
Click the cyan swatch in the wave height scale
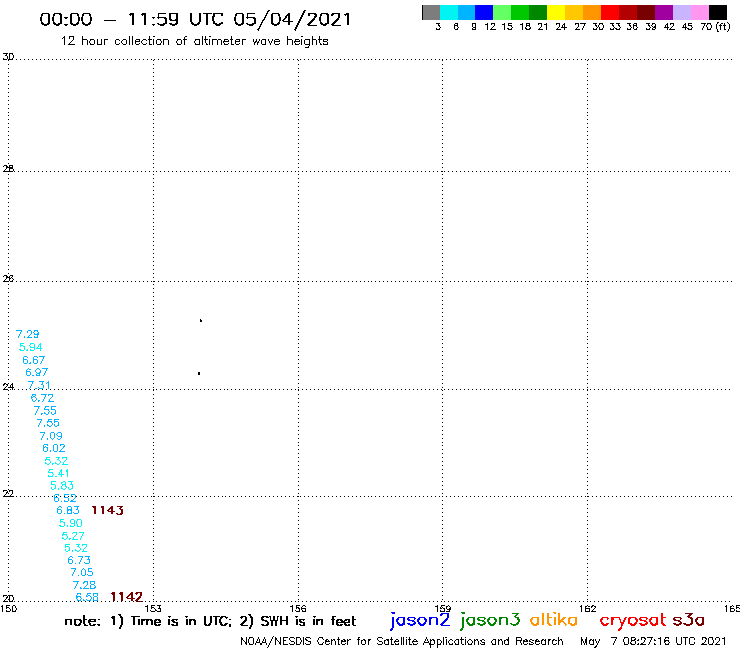[x=449, y=12]
